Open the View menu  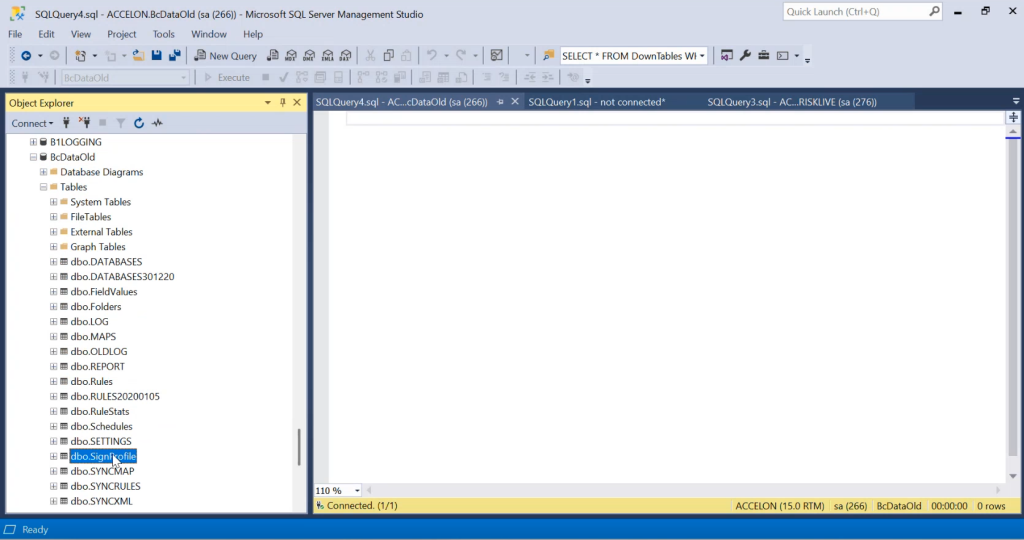(x=81, y=34)
